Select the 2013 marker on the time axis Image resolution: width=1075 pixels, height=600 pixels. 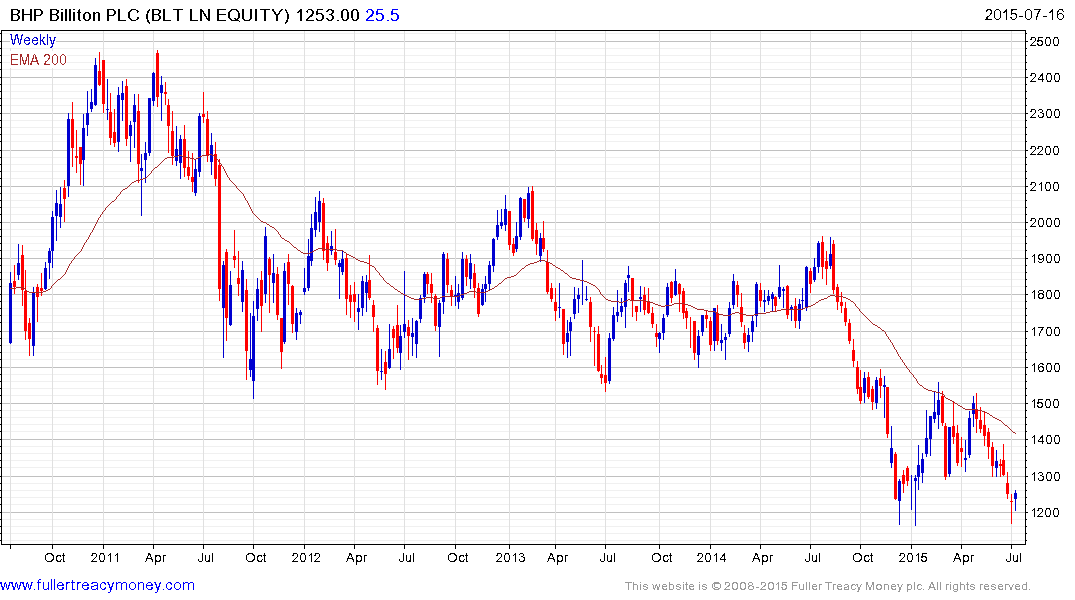point(510,557)
